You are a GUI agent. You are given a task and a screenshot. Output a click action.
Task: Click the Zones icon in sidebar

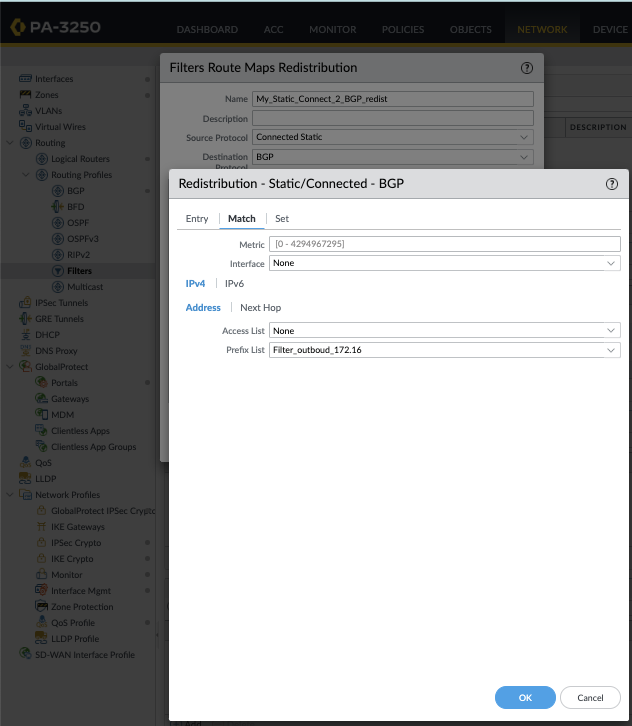click(x=26, y=95)
